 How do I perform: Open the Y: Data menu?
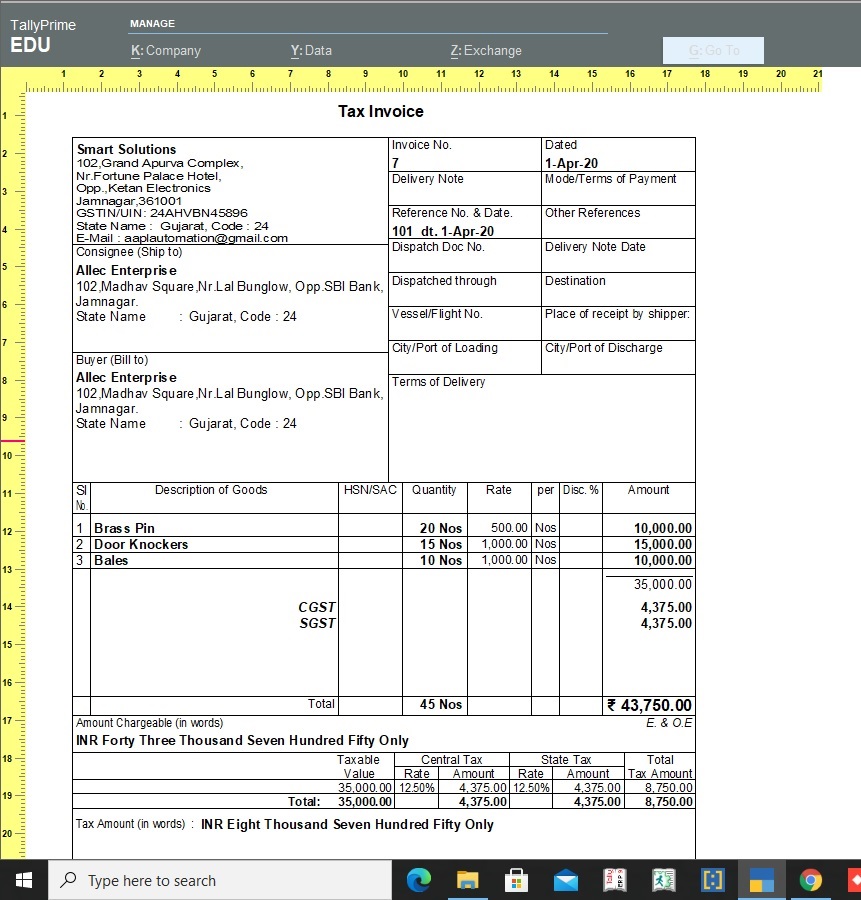(x=311, y=51)
